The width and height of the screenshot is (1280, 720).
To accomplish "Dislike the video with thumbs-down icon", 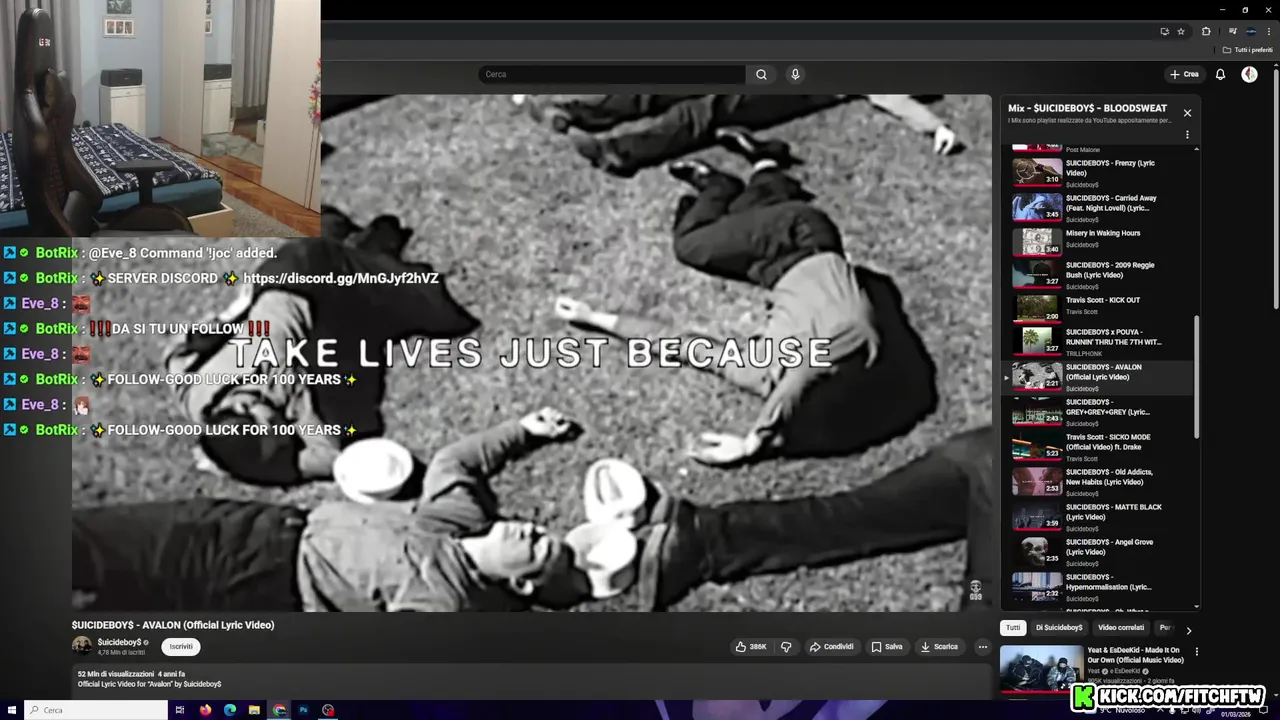I will click(x=786, y=647).
